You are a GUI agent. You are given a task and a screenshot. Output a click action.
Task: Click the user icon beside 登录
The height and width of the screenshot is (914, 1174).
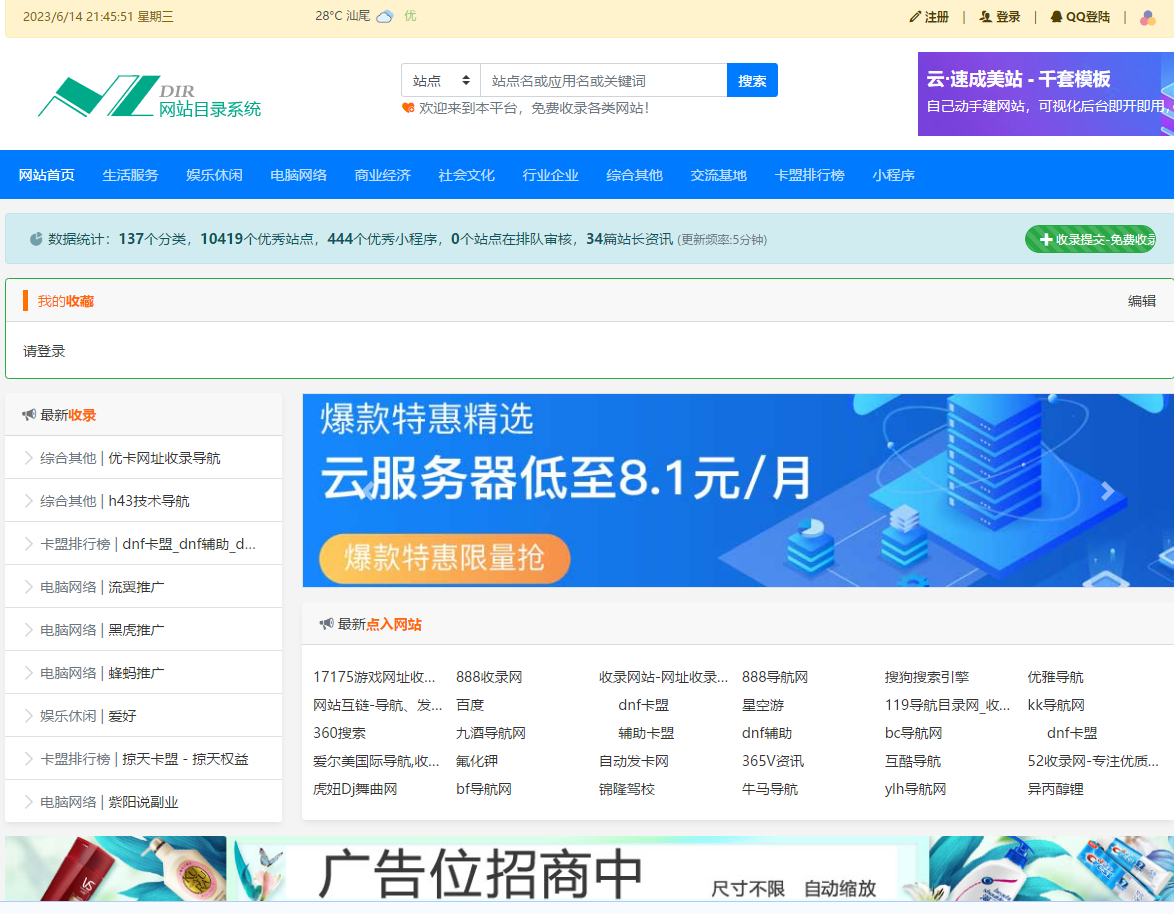(986, 17)
